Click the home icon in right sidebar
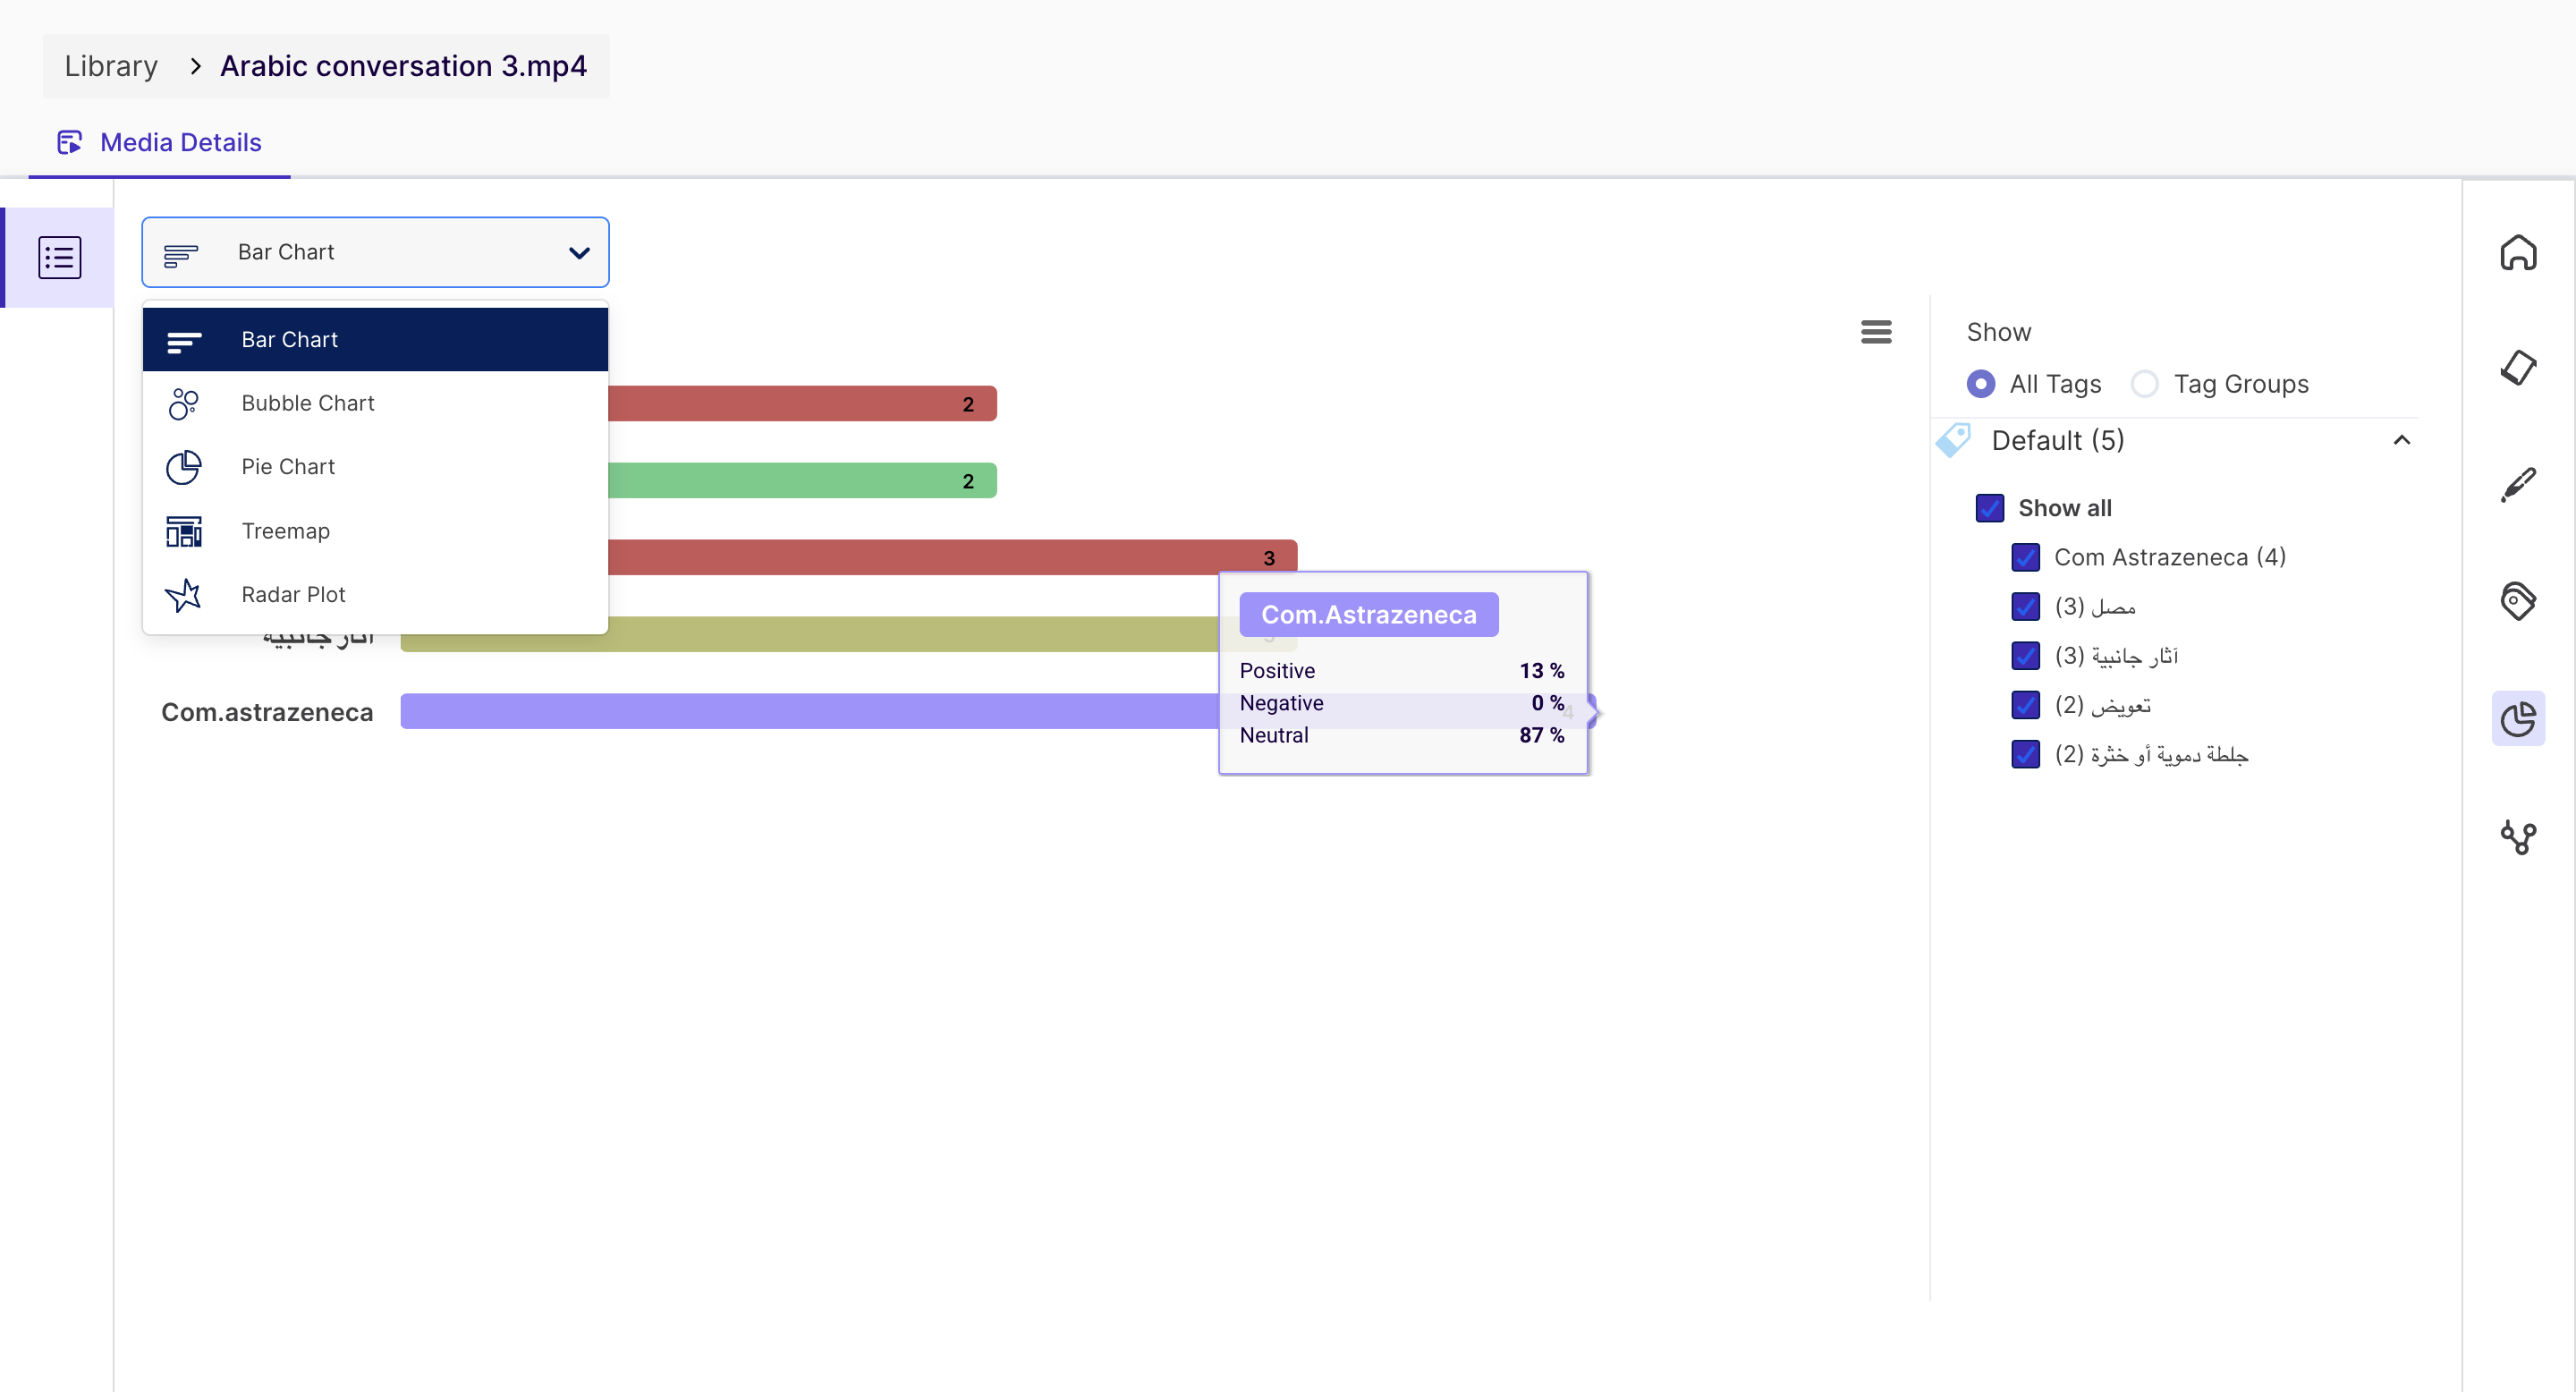This screenshot has width=2576, height=1392. 2518,252
